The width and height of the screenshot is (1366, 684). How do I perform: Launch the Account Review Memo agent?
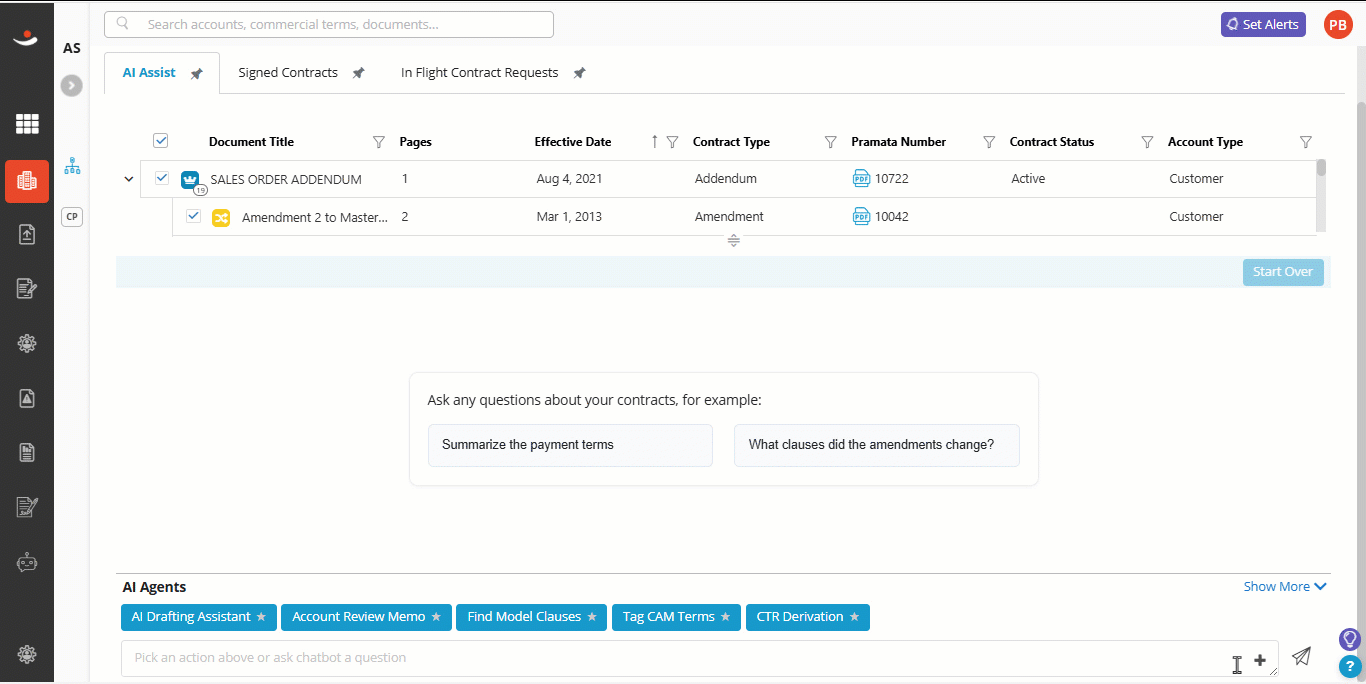tap(366, 617)
